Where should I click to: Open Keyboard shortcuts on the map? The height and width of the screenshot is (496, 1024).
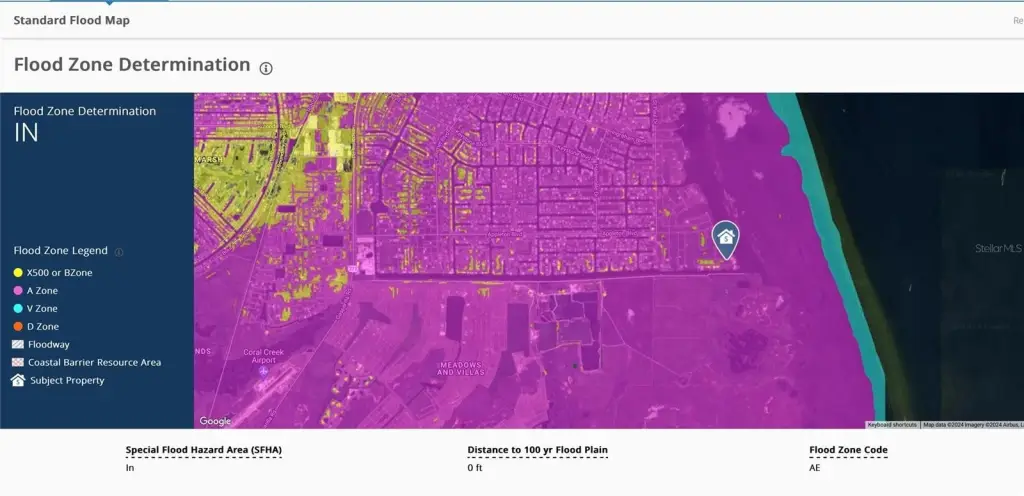click(892, 425)
